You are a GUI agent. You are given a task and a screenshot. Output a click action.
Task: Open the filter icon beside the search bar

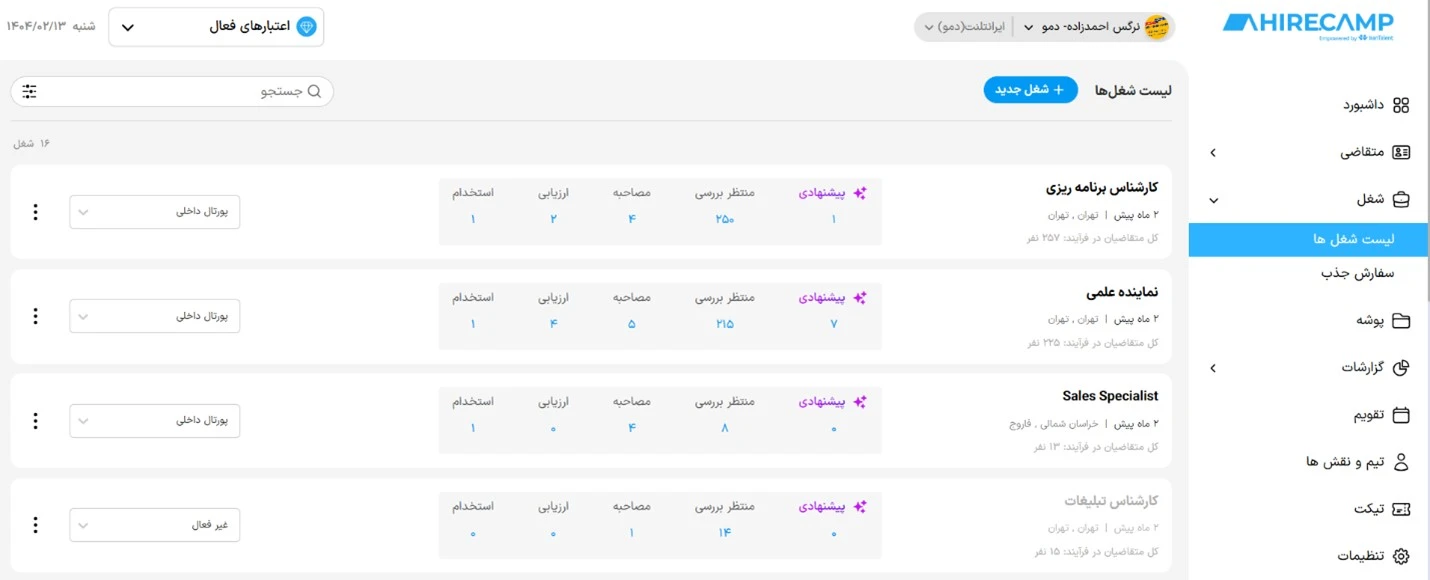pos(29,91)
